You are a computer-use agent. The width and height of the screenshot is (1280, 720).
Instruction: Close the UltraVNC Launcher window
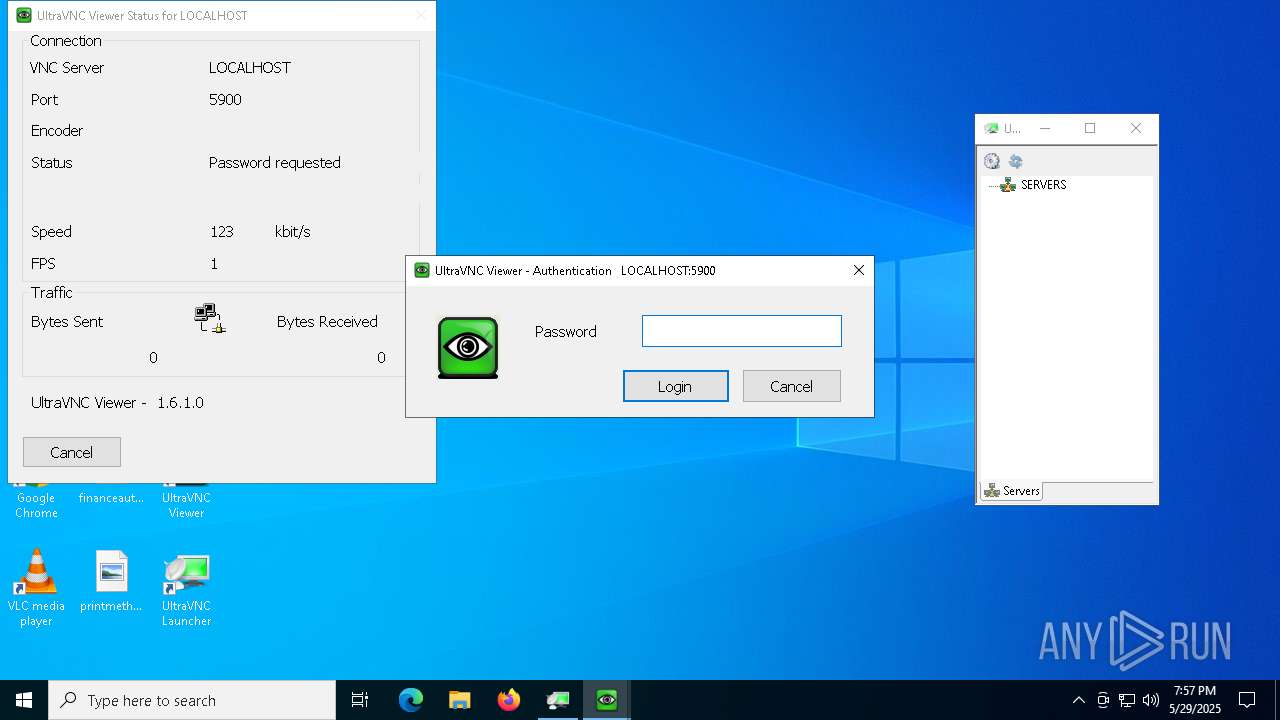point(1135,128)
